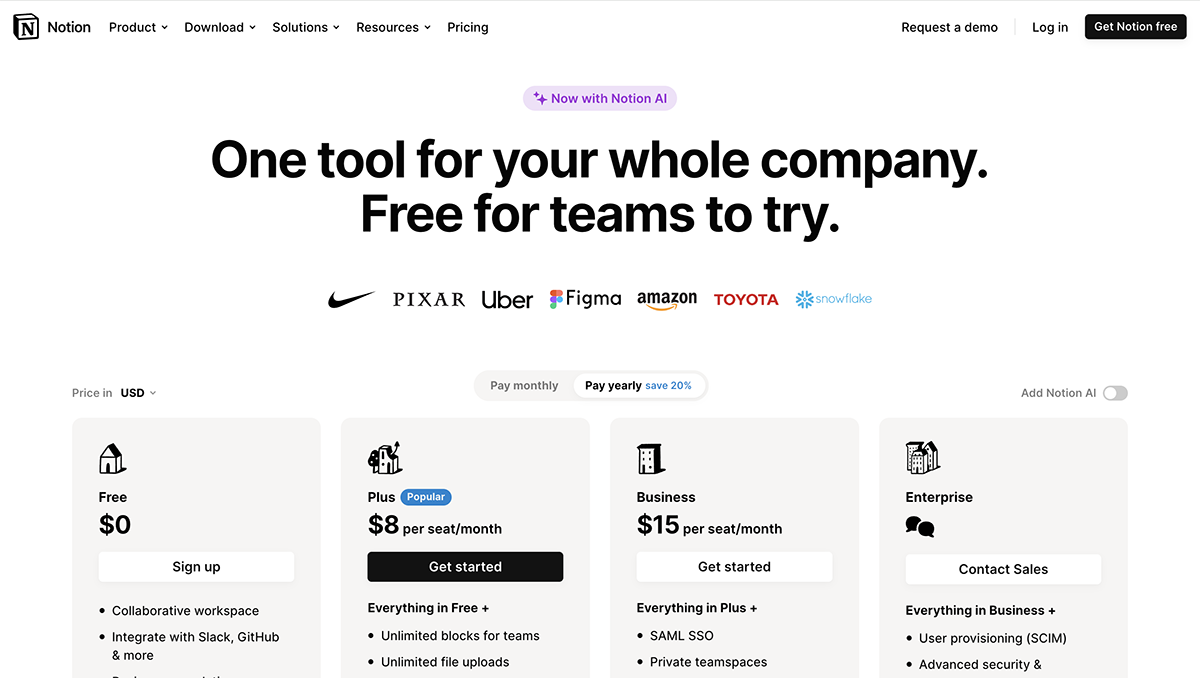Screen dimensions: 1200x678
Task: Switch billing to Pay monthly
Action: (524, 385)
